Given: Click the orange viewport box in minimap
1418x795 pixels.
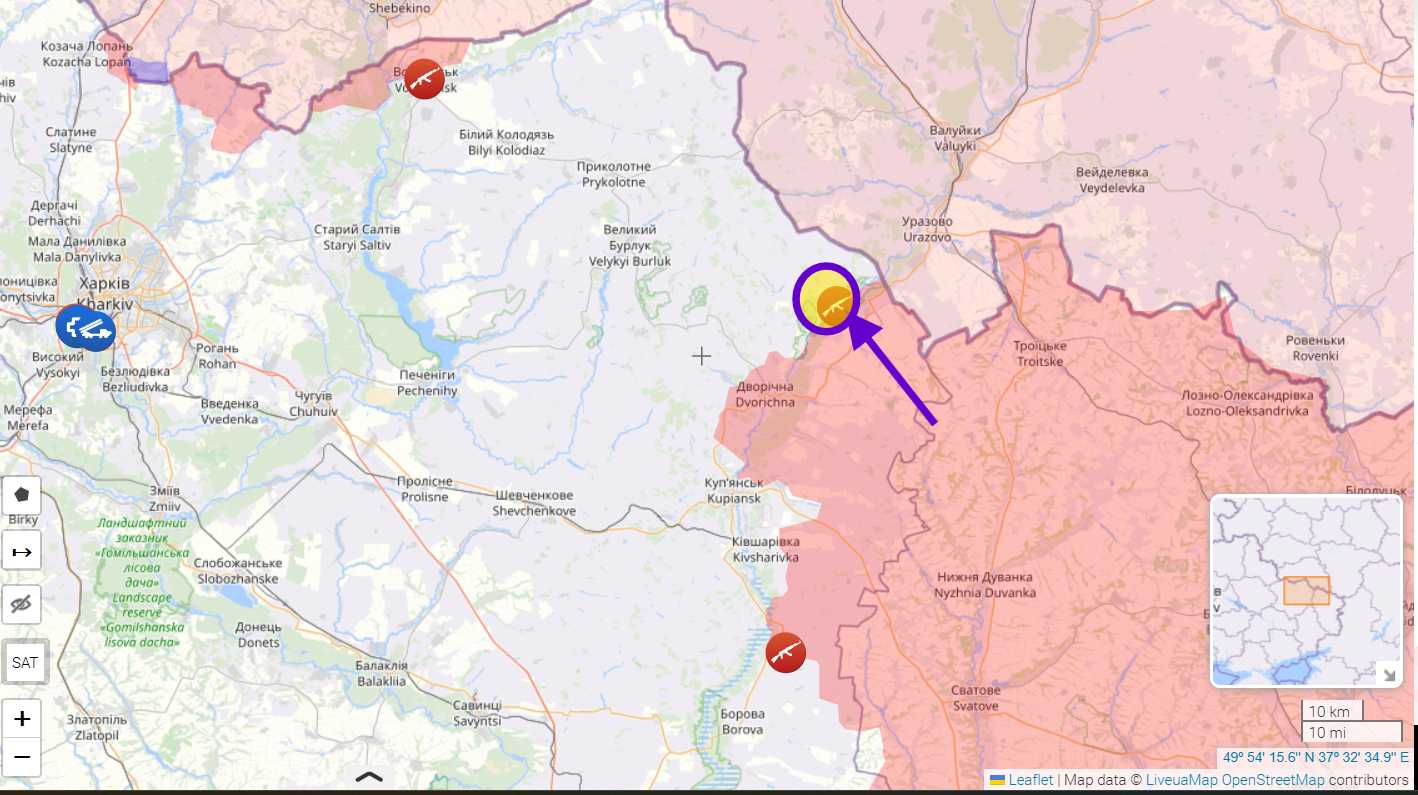Looking at the screenshot, I should point(1306,591).
